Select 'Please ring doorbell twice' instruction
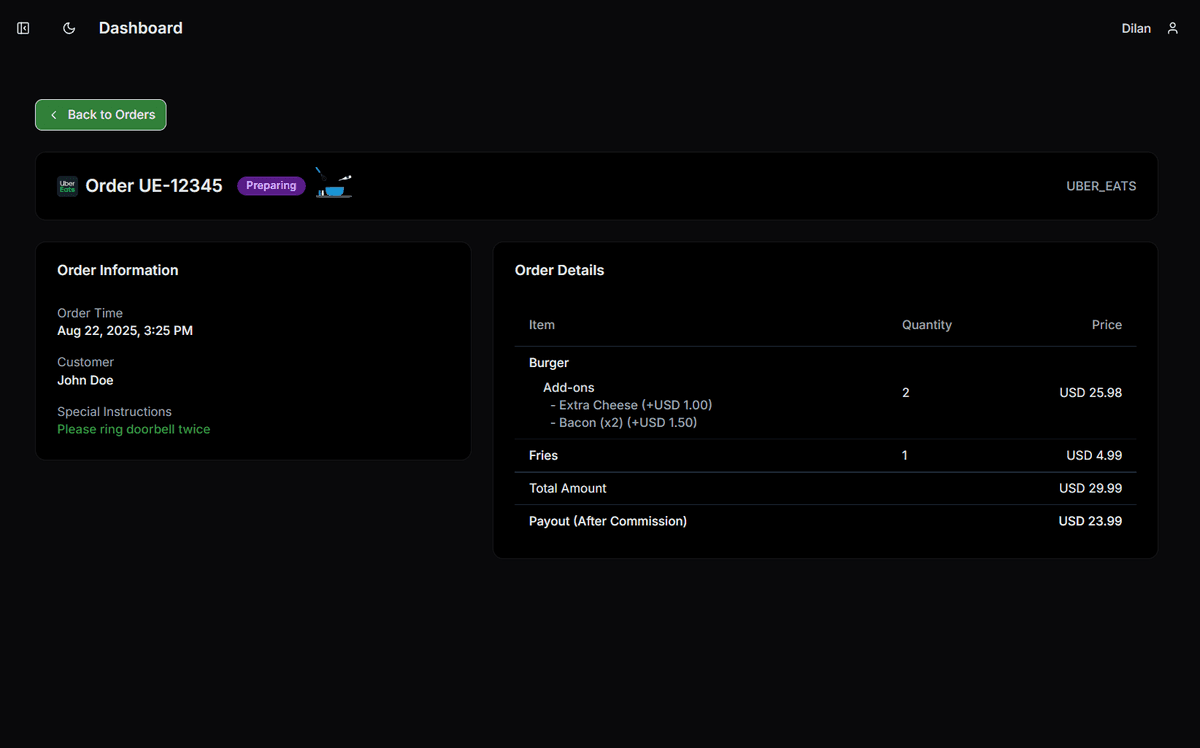Image resolution: width=1200 pixels, height=748 pixels. (x=134, y=429)
